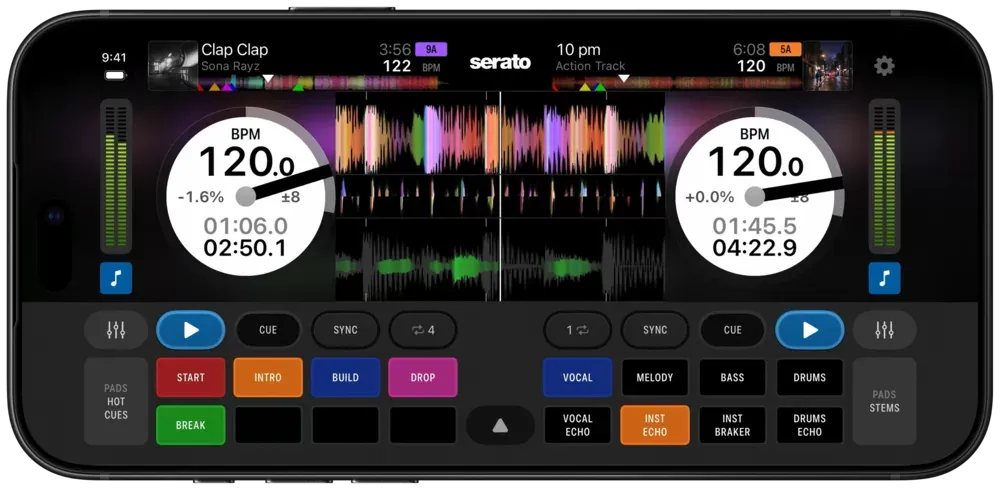
Task: Open settings with the gear icon
Action: [x=884, y=66]
